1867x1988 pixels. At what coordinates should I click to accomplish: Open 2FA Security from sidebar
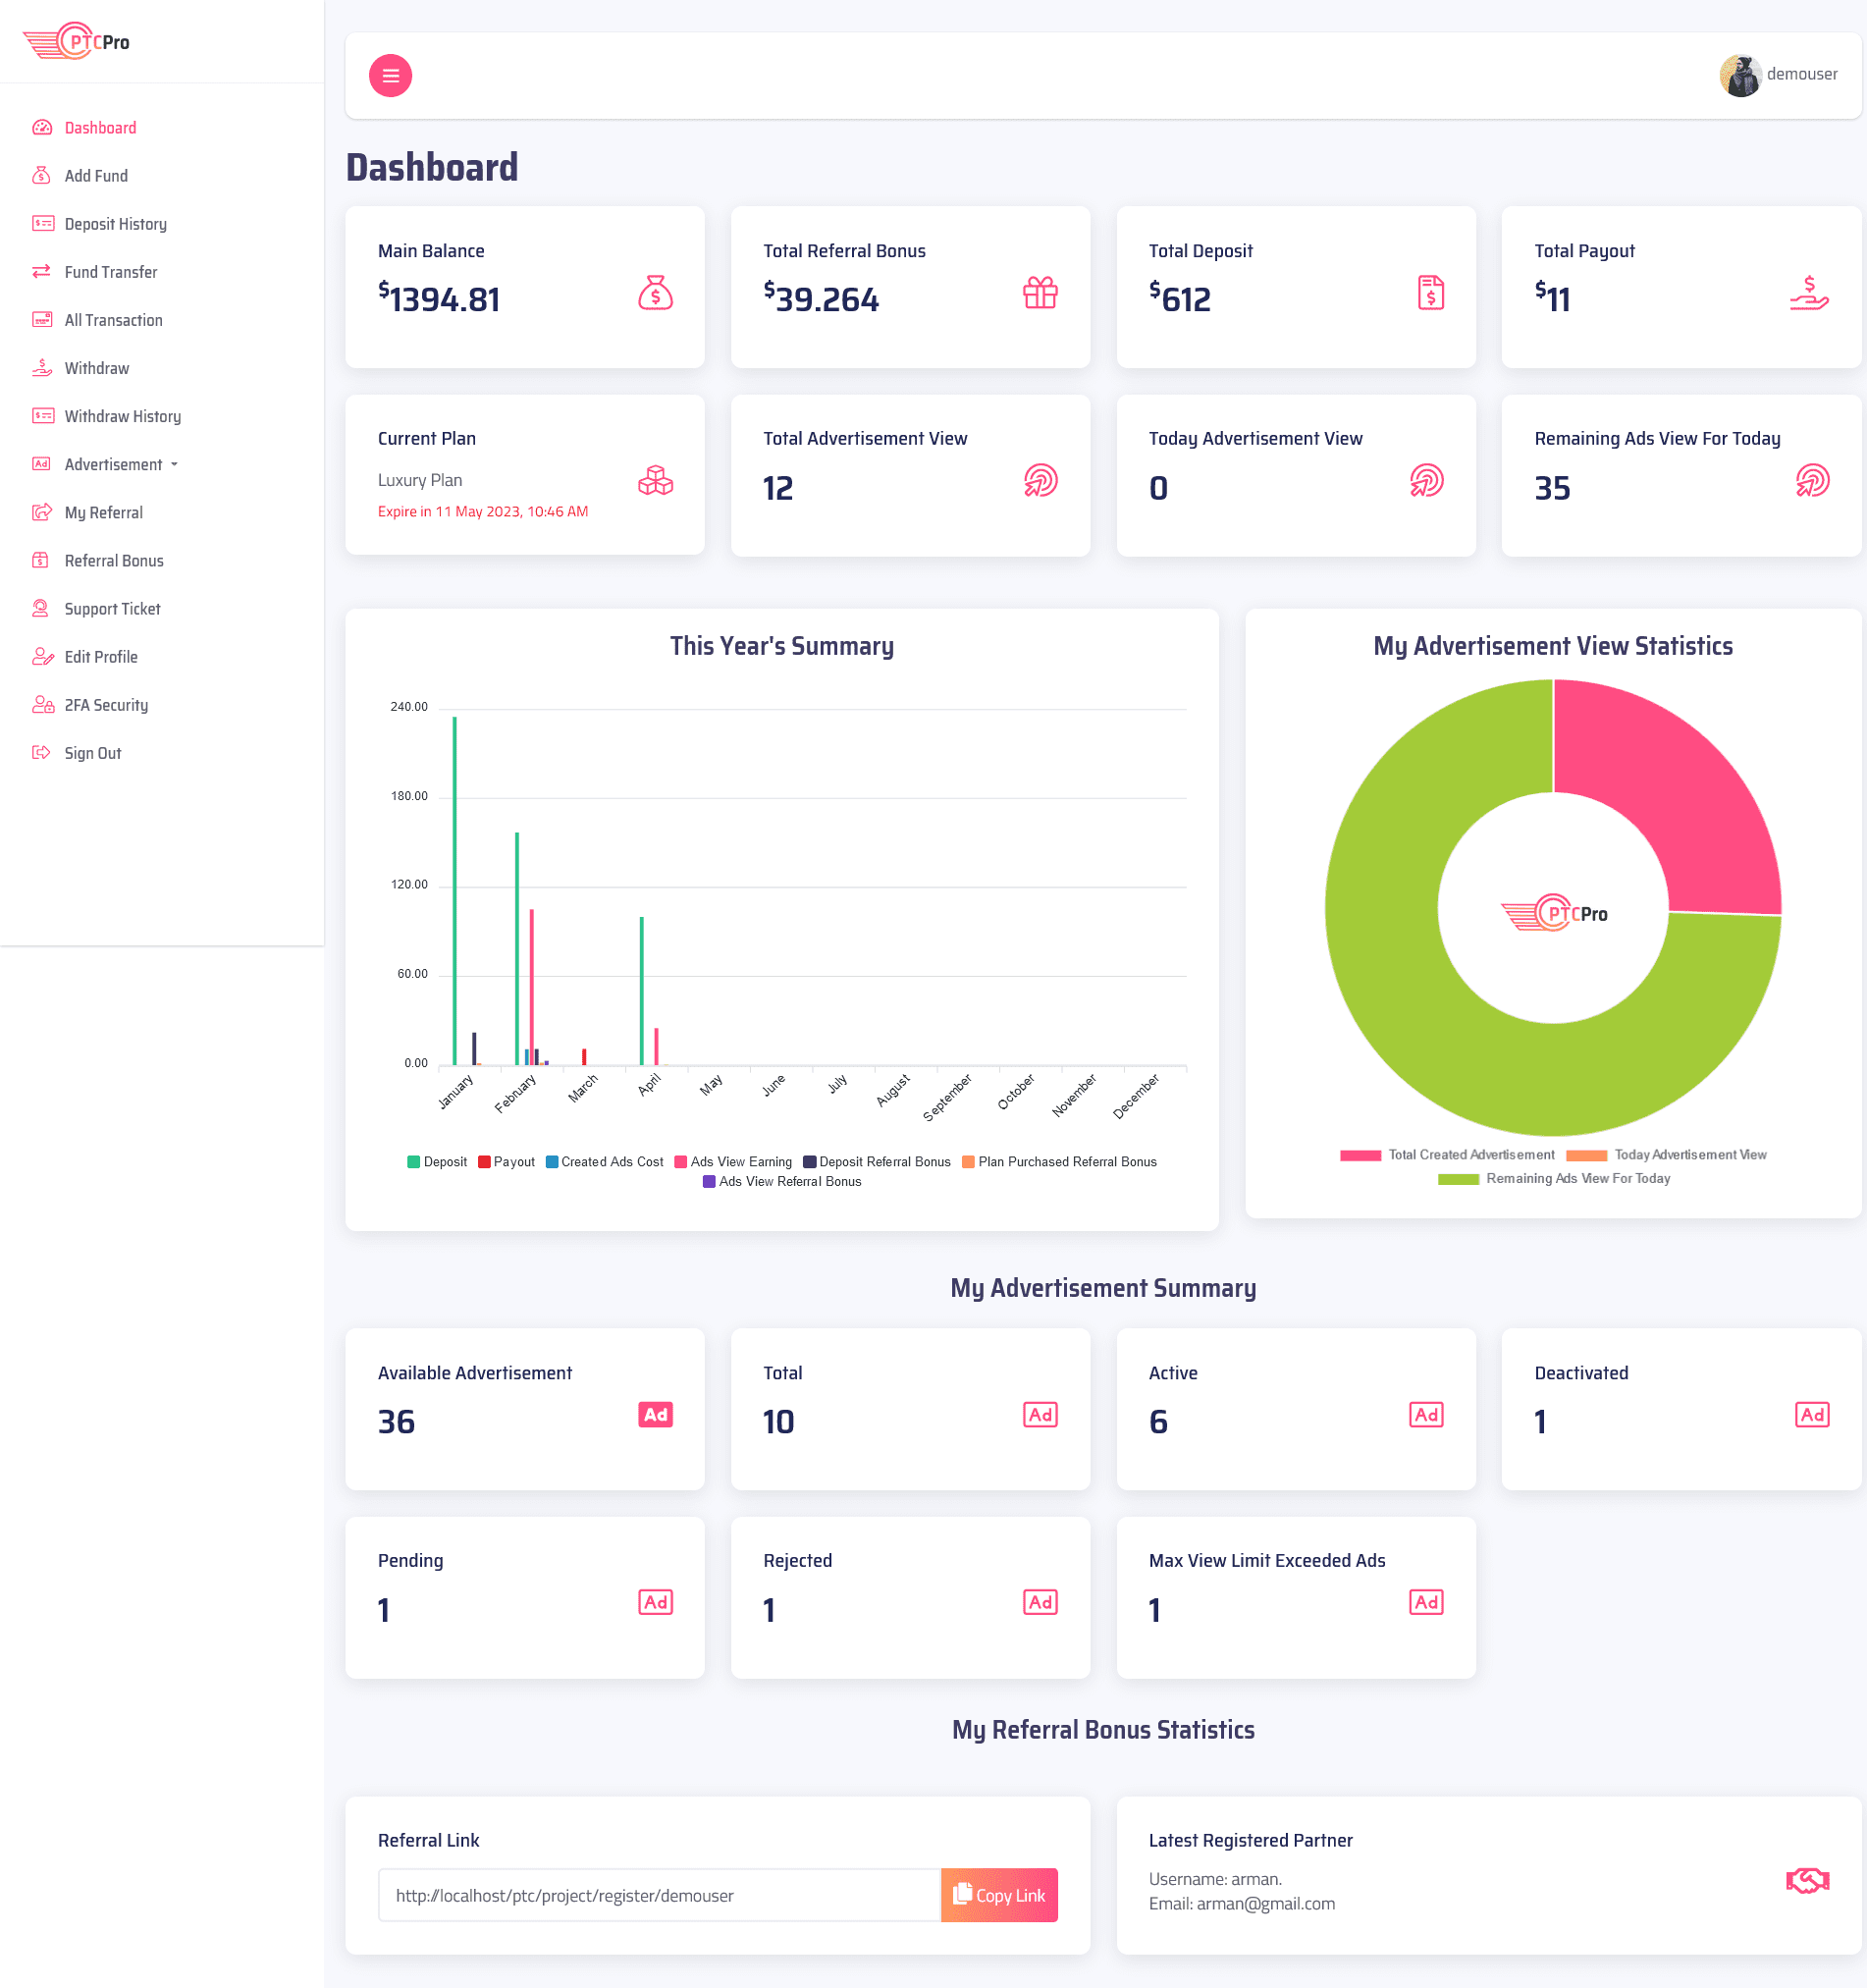106,706
